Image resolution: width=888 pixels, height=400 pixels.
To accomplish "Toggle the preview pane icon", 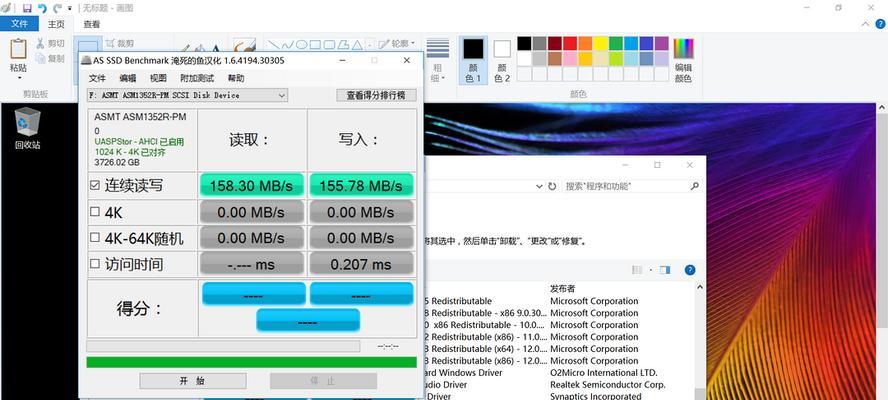I will 665,270.
